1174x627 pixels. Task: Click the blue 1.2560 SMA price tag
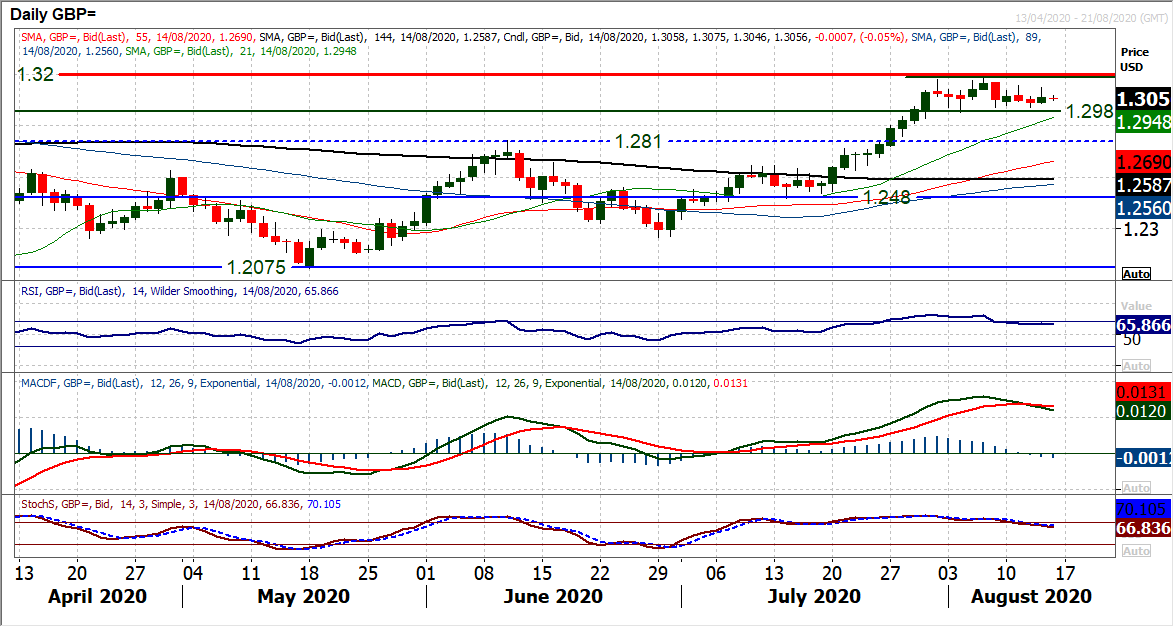pyautogui.click(x=1144, y=208)
